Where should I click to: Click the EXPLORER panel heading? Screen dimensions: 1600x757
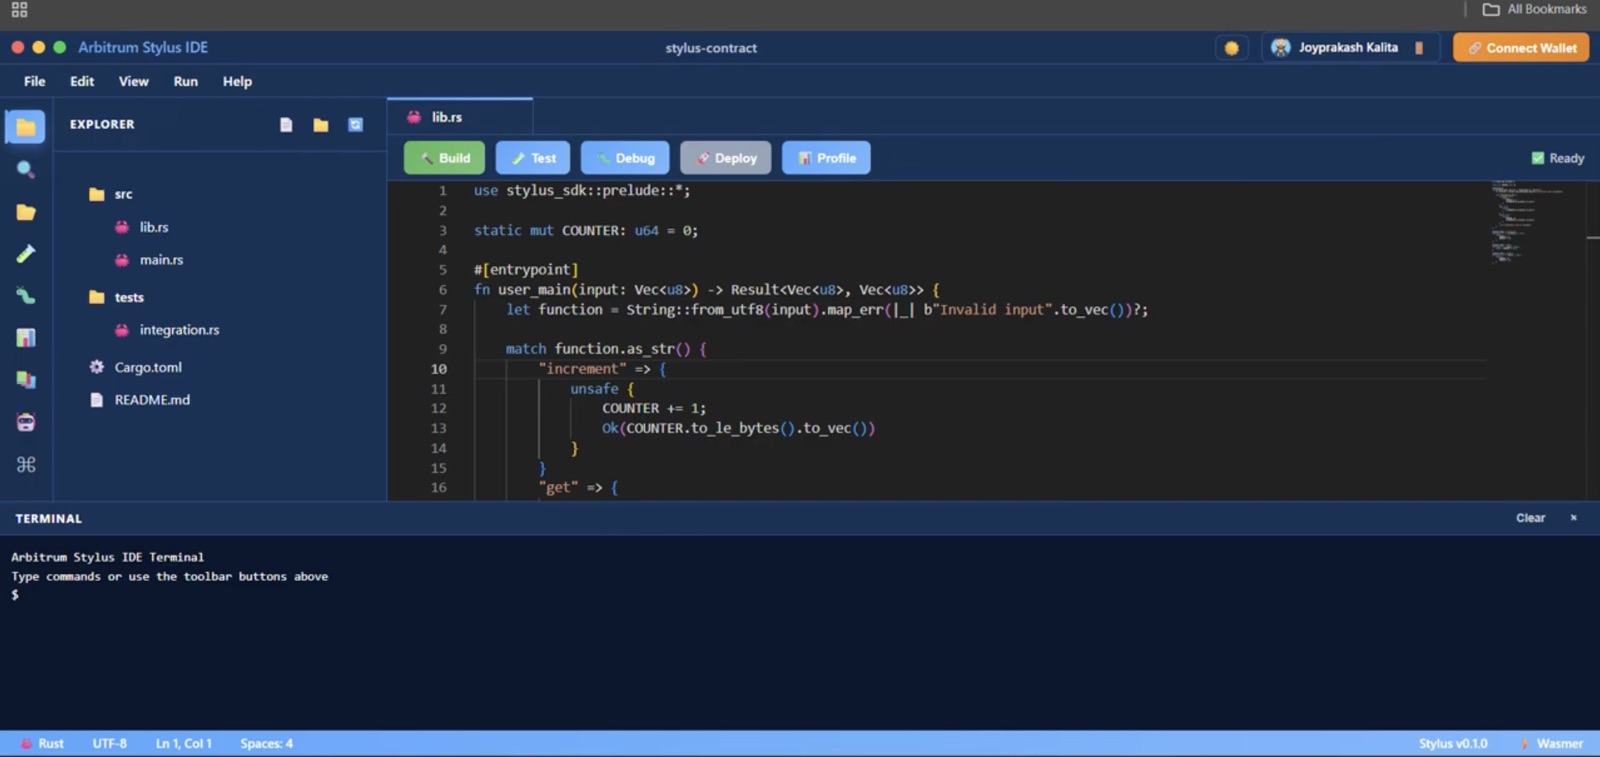pyautogui.click(x=102, y=124)
